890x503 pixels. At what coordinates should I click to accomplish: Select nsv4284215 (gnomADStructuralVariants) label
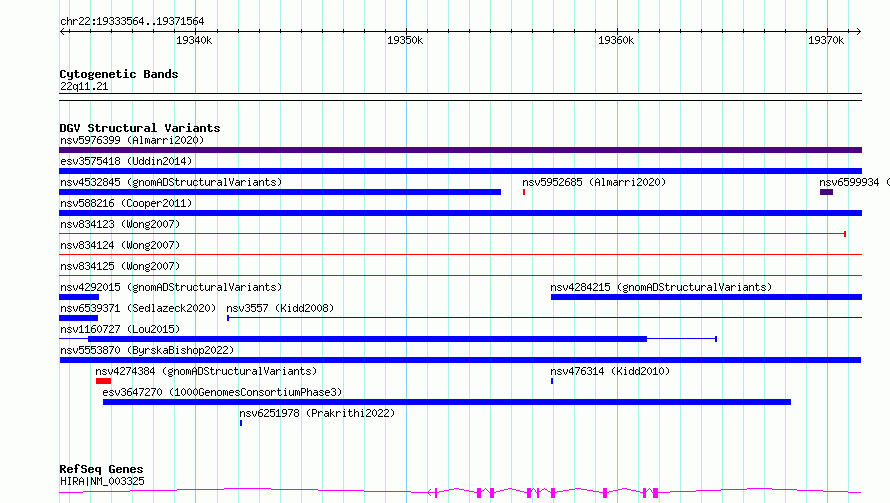(661, 287)
